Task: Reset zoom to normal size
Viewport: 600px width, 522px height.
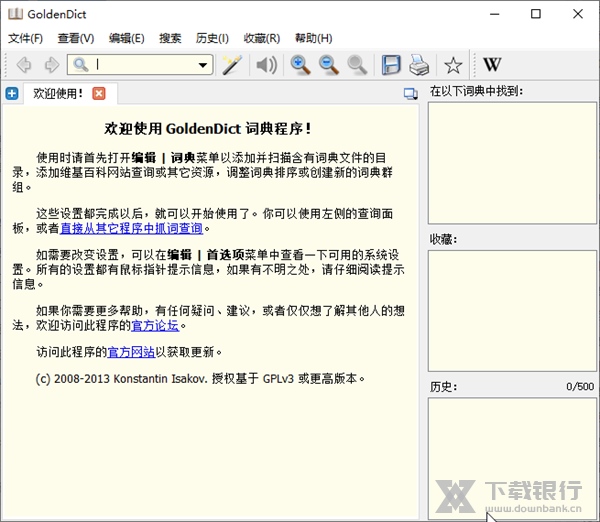Action: click(356, 66)
